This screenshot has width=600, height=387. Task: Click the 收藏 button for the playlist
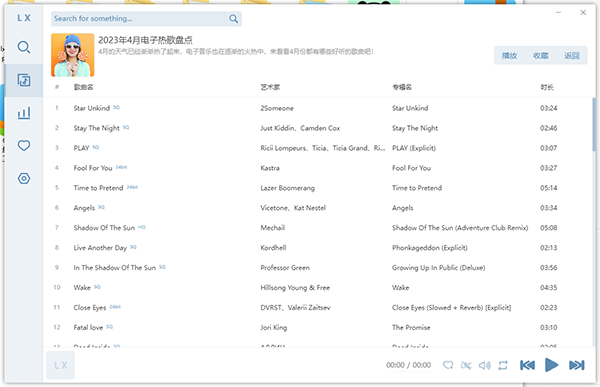(x=540, y=56)
